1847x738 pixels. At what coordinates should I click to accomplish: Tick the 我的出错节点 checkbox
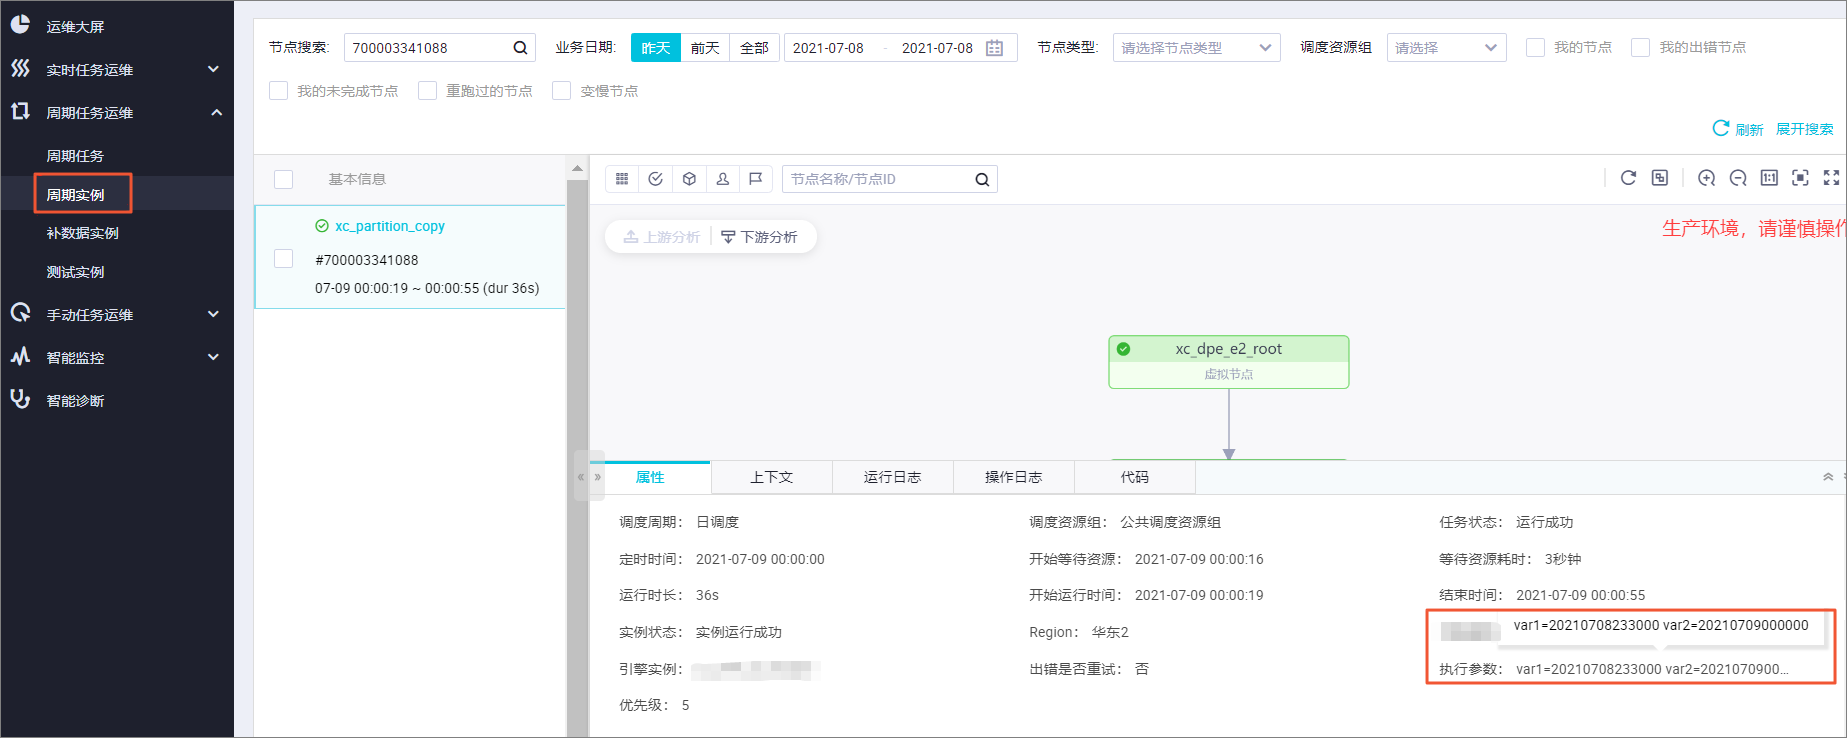1640,47
